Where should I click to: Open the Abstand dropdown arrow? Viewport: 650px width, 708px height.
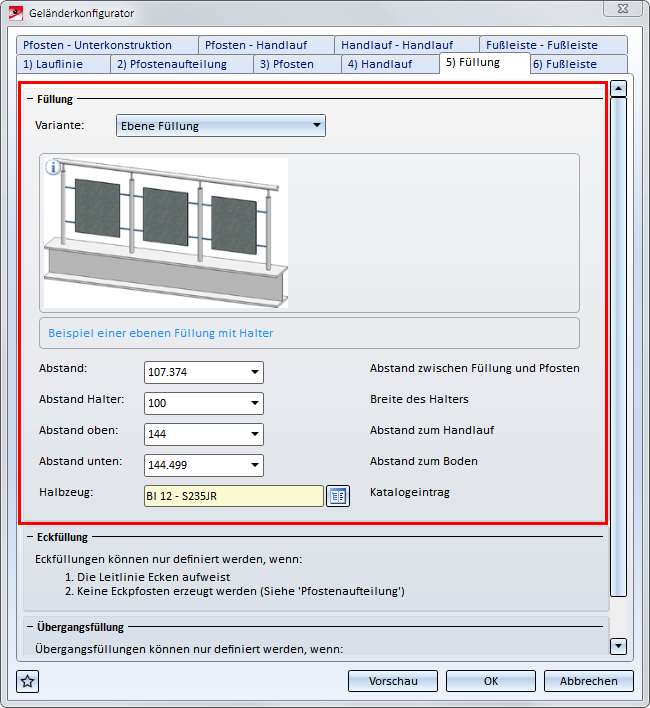255,372
